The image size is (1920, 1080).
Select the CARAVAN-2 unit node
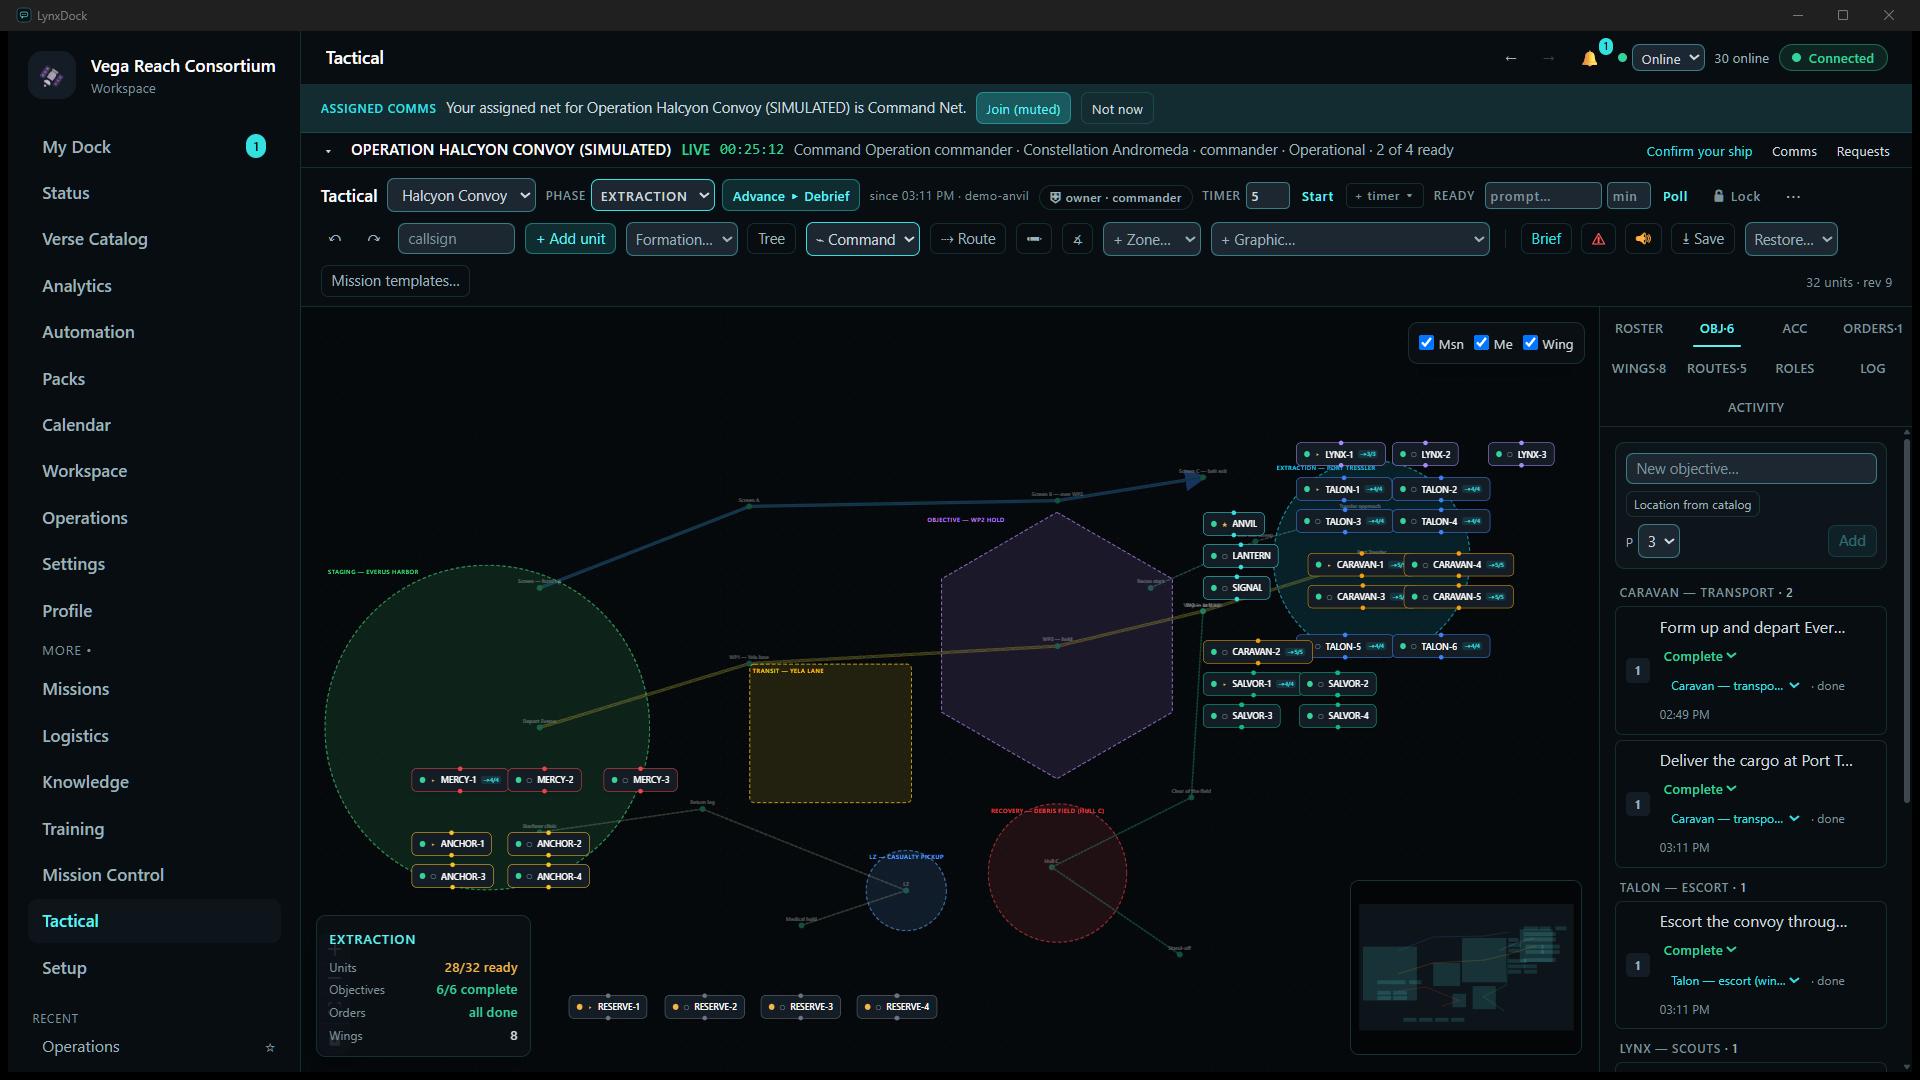1258,651
